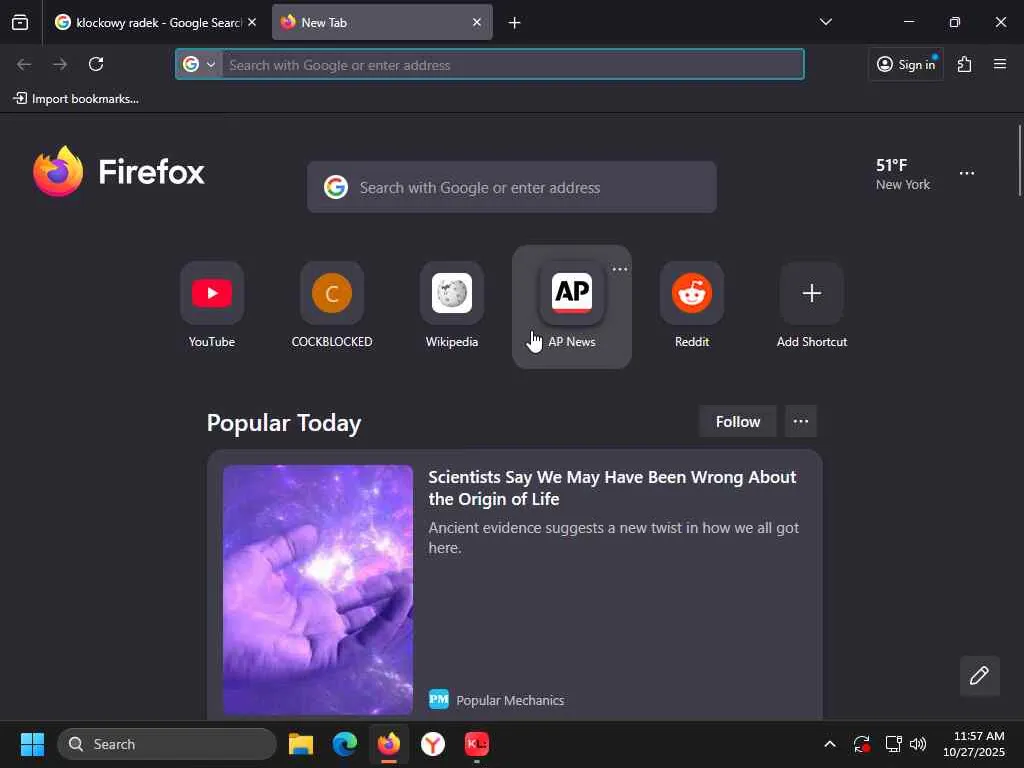Open the Scientists Say We May Have Been Wrong headline
This screenshot has height=768, width=1024.
click(x=612, y=488)
